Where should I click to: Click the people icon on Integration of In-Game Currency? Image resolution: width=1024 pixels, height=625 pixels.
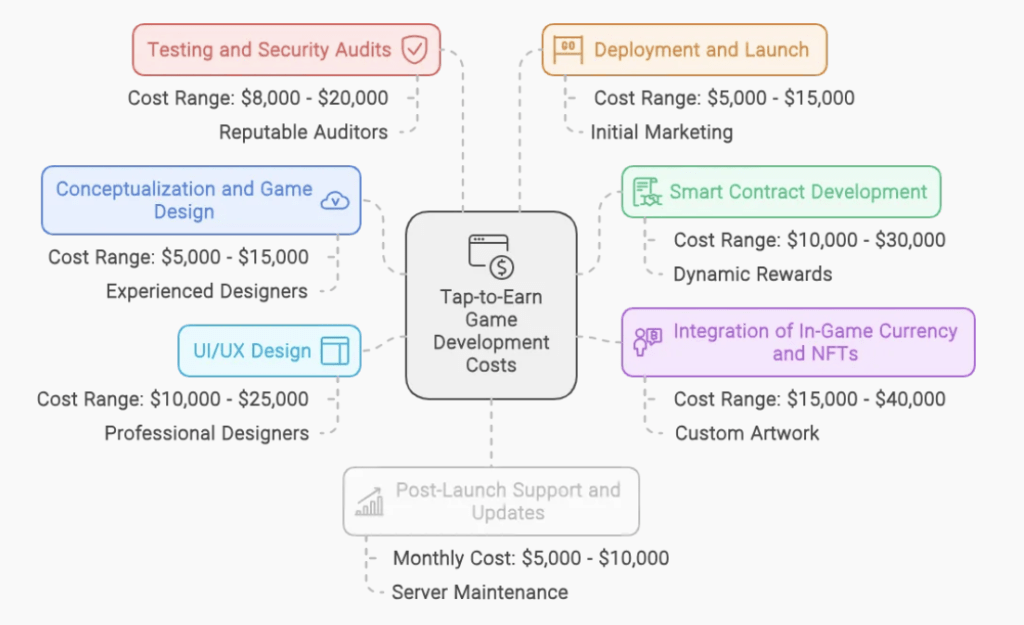[646, 342]
